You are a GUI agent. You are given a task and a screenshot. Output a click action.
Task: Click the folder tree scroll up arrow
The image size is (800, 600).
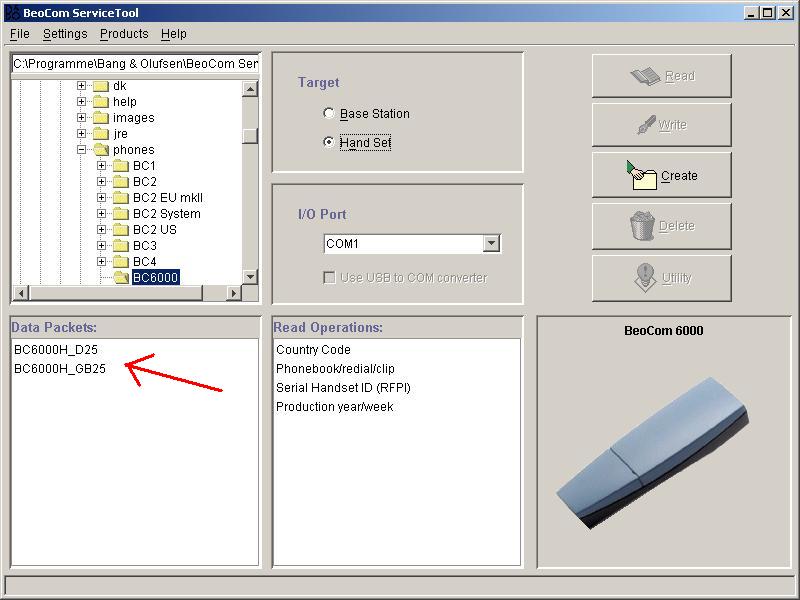click(250, 89)
